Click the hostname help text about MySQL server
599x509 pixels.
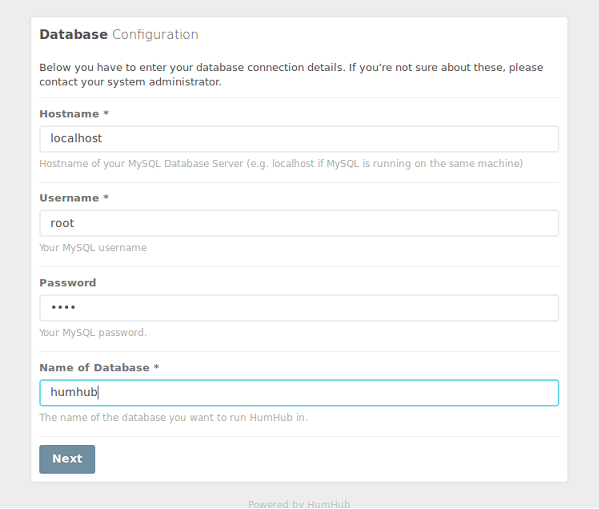click(281, 164)
